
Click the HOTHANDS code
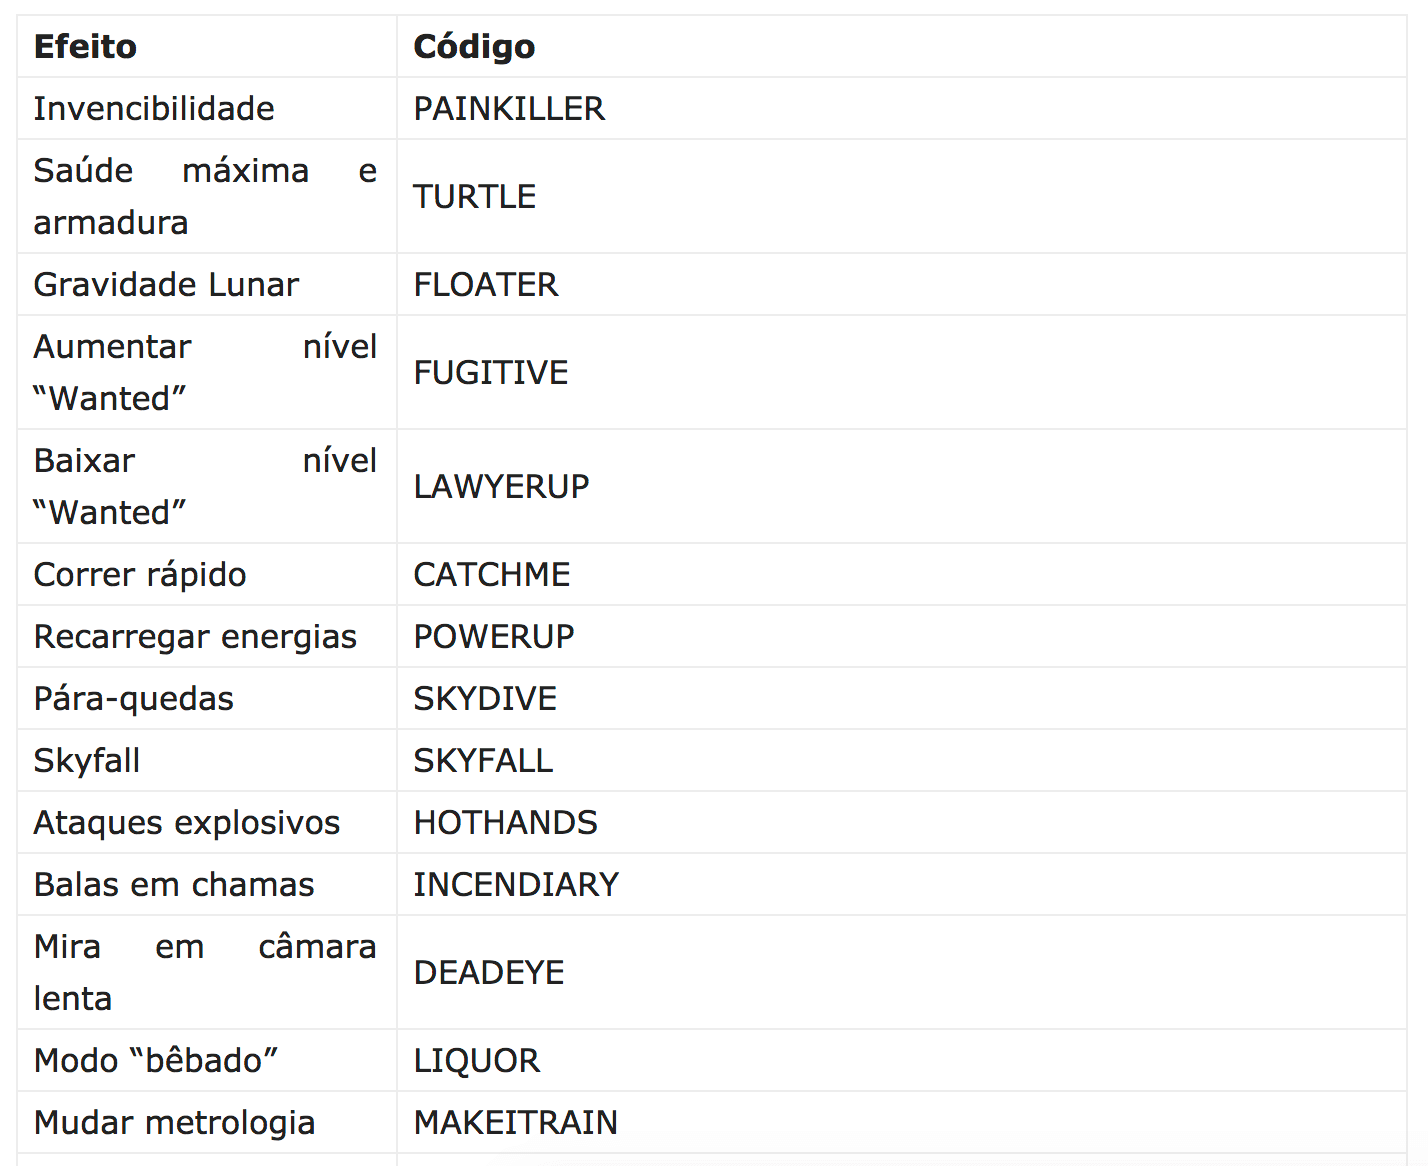(505, 823)
